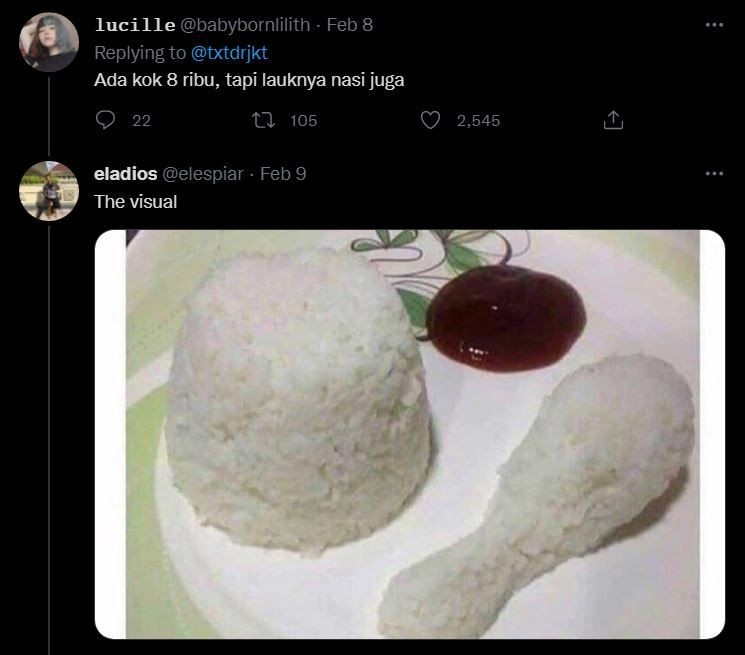The height and width of the screenshot is (655, 745).
Task: Enlarge the rice plate photo
Action: pyautogui.click(x=410, y=434)
